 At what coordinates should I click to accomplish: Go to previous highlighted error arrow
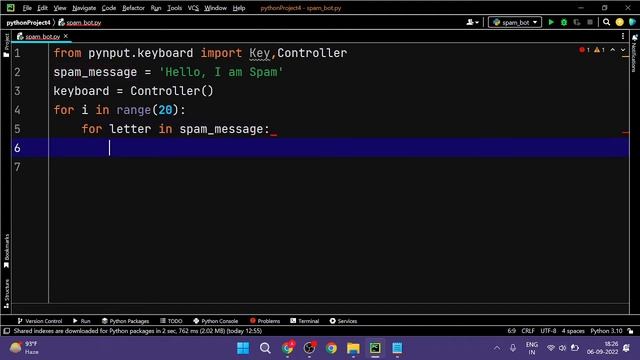(x=613, y=50)
